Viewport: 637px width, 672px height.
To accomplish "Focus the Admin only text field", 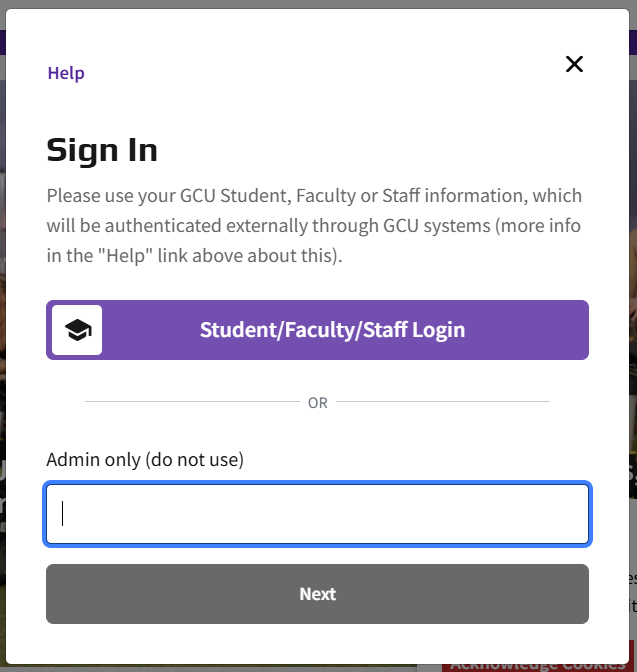I will 317,514.
